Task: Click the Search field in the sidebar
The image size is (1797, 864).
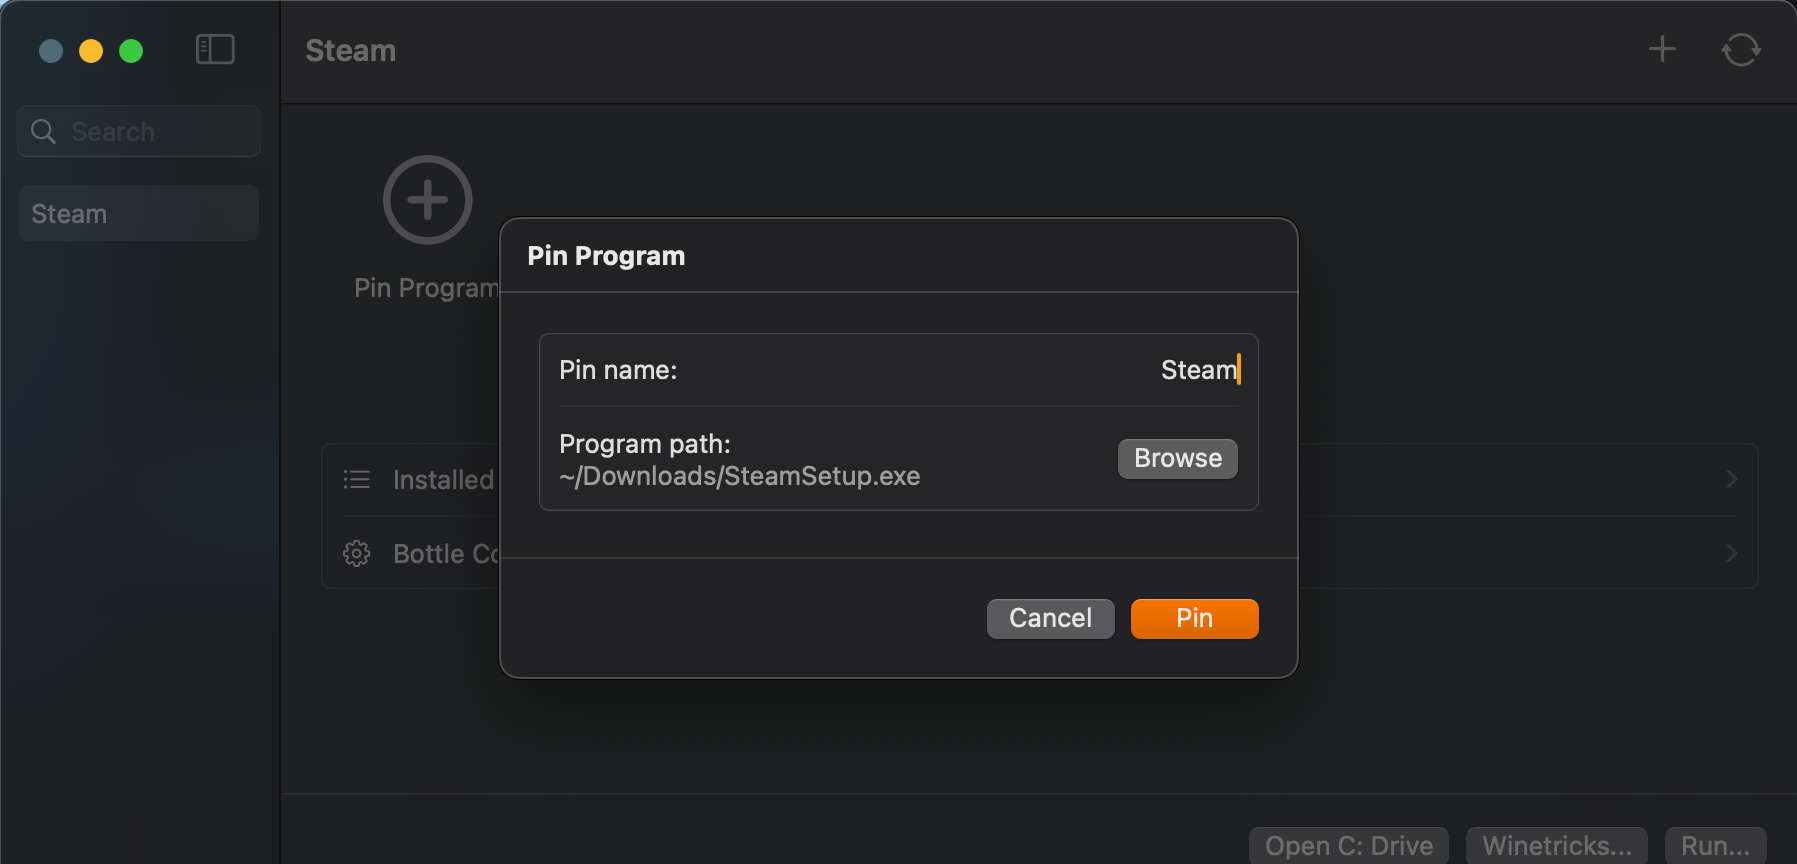Action: click(139, 131)
